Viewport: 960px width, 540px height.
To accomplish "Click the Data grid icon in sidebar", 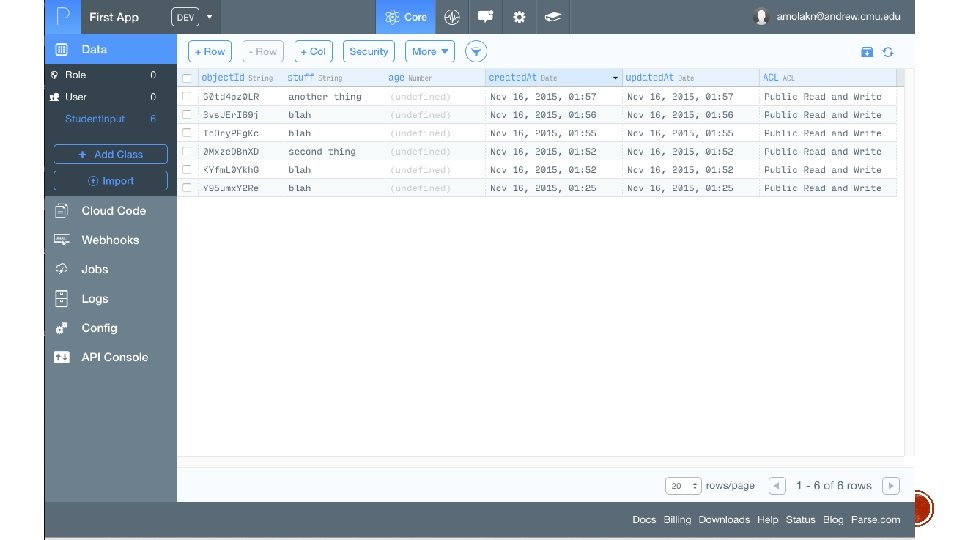I will coord(61,49).
